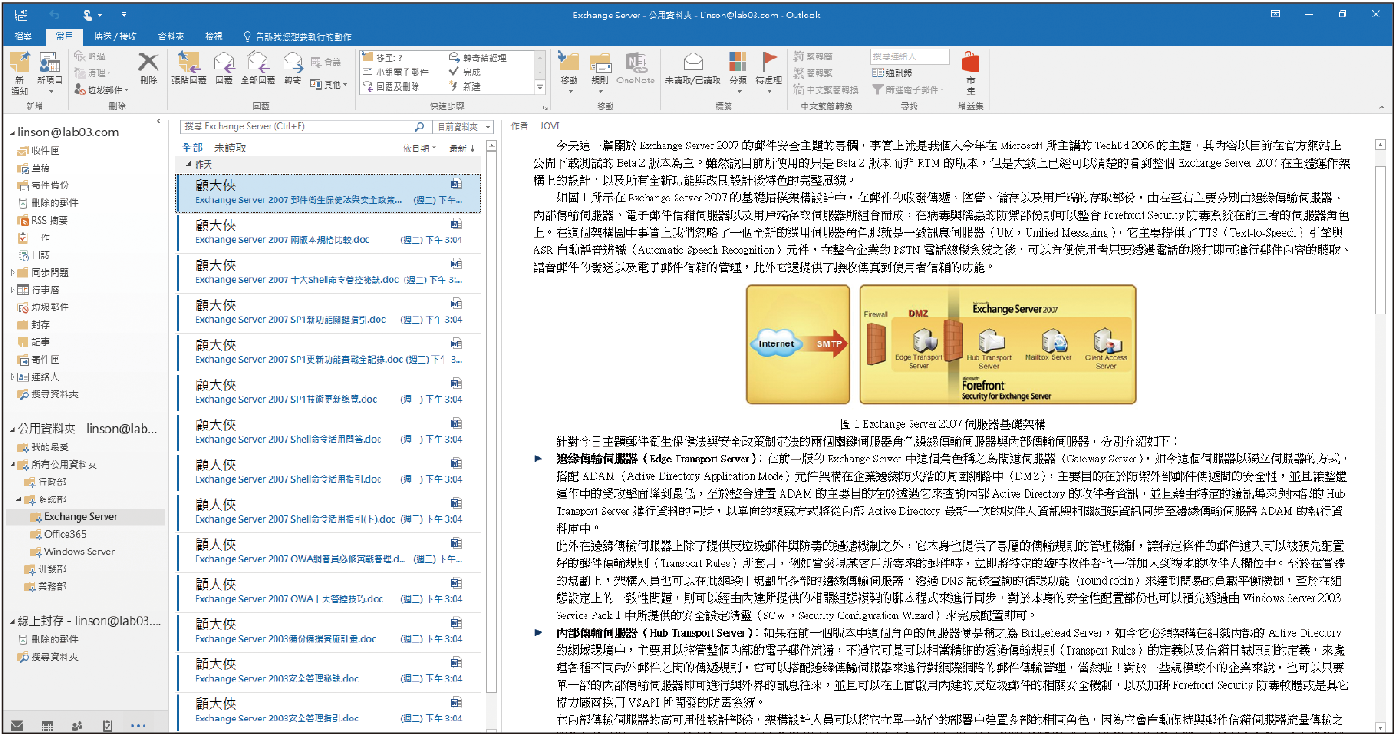
Task: Click the search magnifier icon in search box
Action: [x=420, y=127]
